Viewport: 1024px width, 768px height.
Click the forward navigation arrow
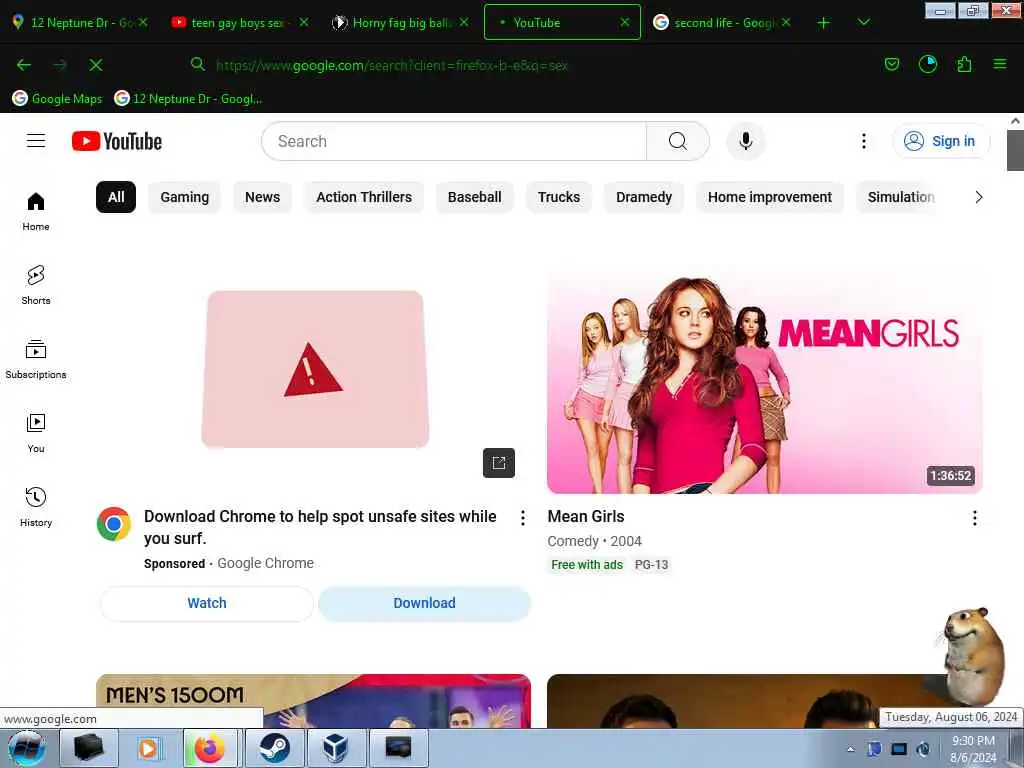(x=60, y=65)
